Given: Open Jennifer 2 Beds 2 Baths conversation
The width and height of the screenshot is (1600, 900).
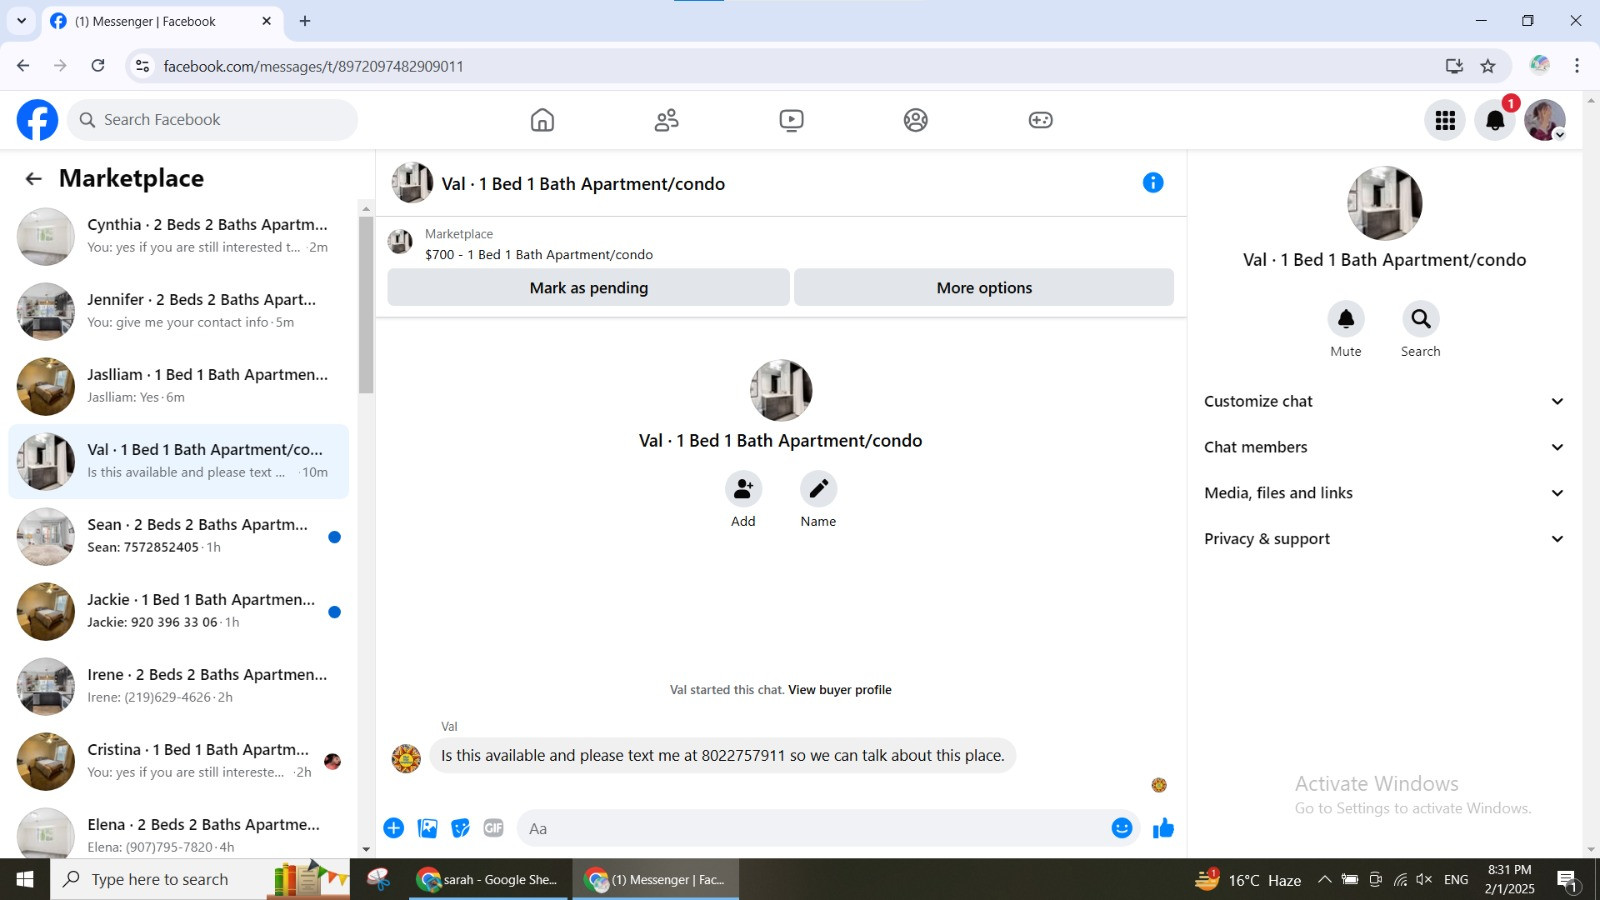Looking at the screenshot, I should (179, 311).
